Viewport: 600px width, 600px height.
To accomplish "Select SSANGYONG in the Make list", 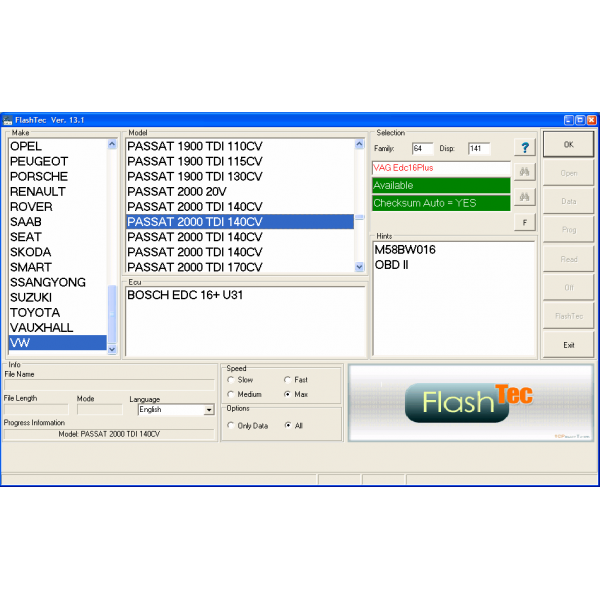I will [57, 282].
